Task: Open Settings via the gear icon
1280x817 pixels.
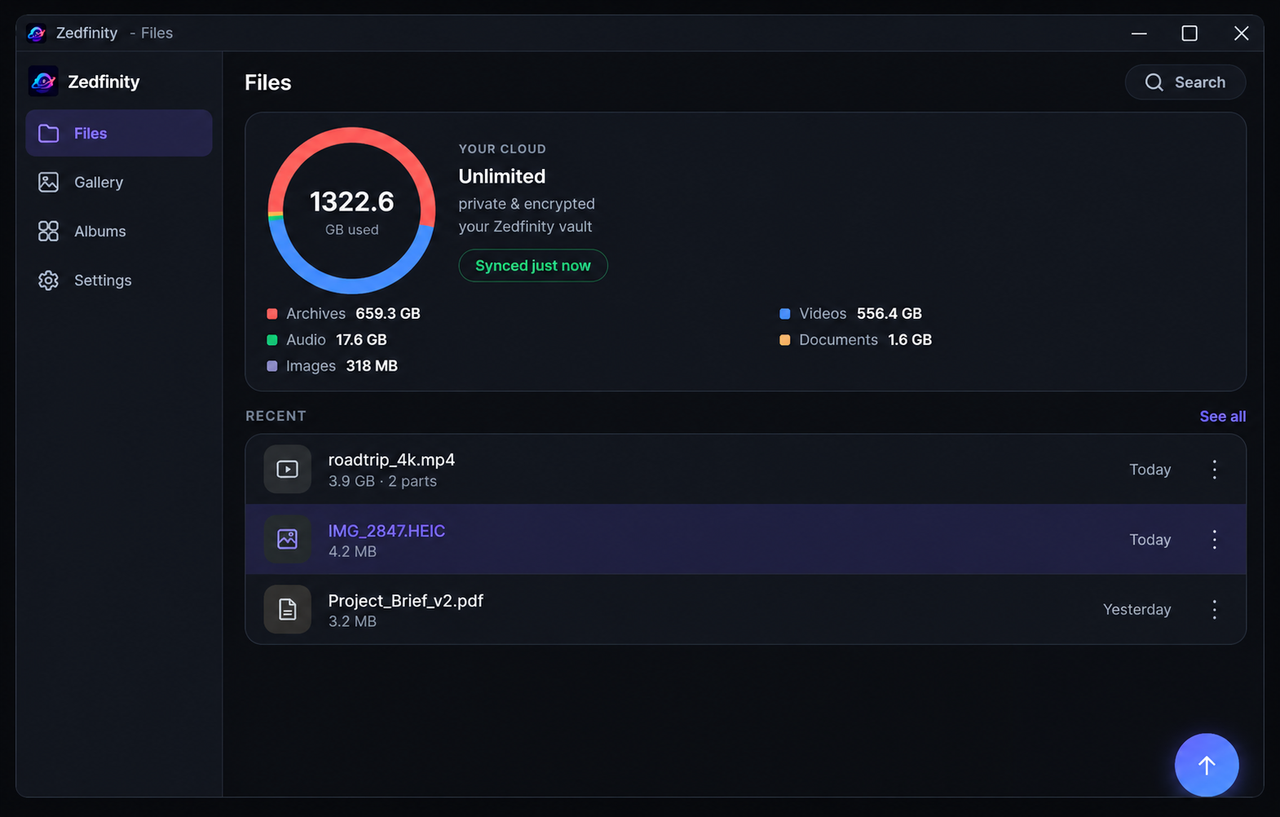Action: tap(48, 280)
